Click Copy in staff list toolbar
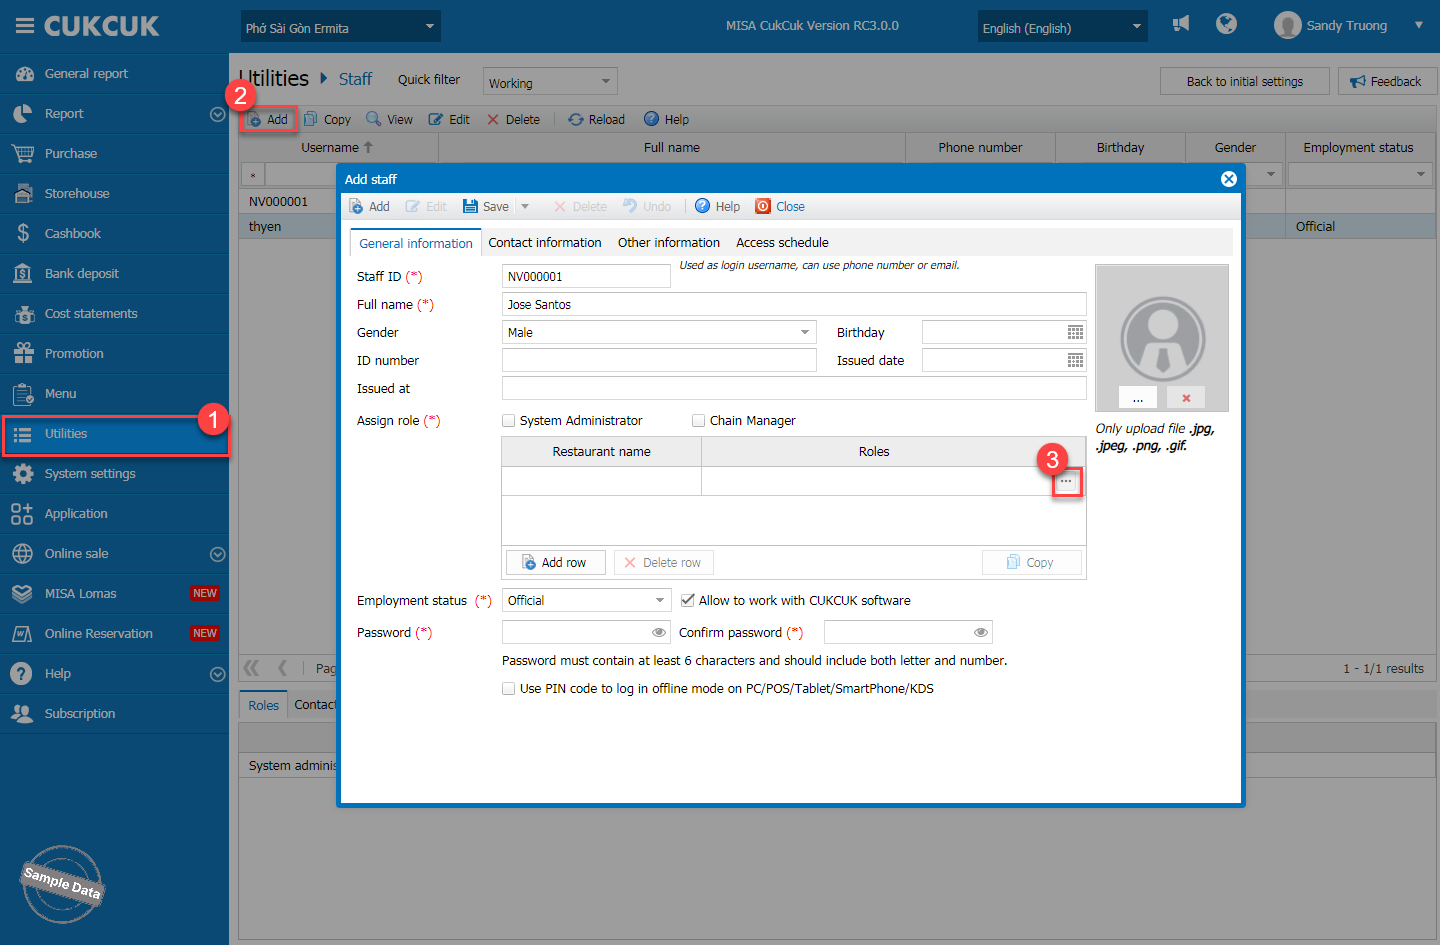The image size is (1440, 945). (327, 120)
